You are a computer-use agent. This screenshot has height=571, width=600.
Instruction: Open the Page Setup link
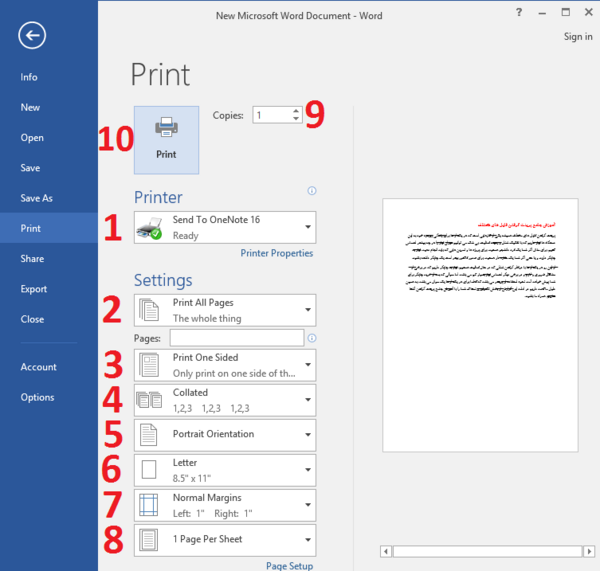tap(290, 566)
